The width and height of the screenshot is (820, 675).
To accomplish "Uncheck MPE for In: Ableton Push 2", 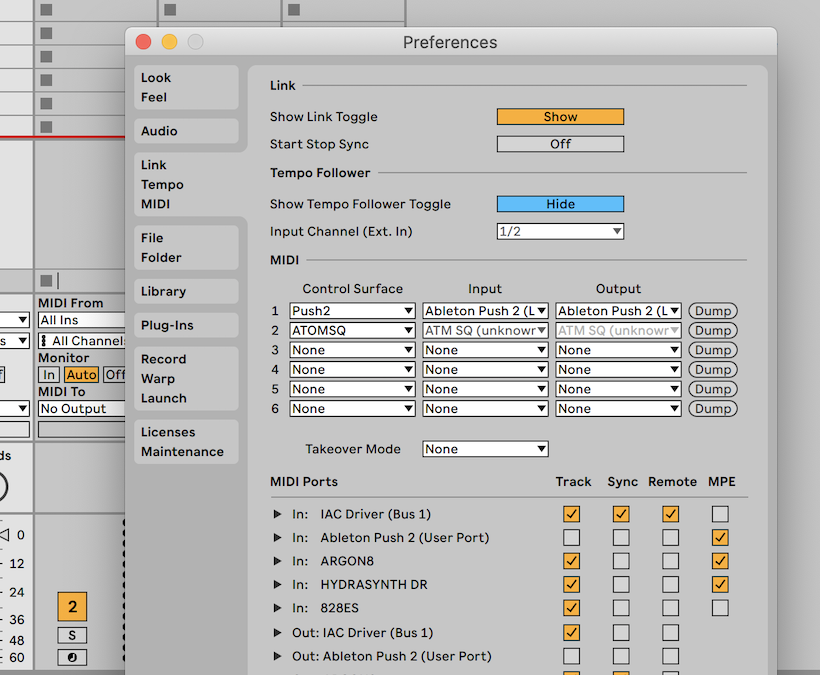I will point(720,537).
